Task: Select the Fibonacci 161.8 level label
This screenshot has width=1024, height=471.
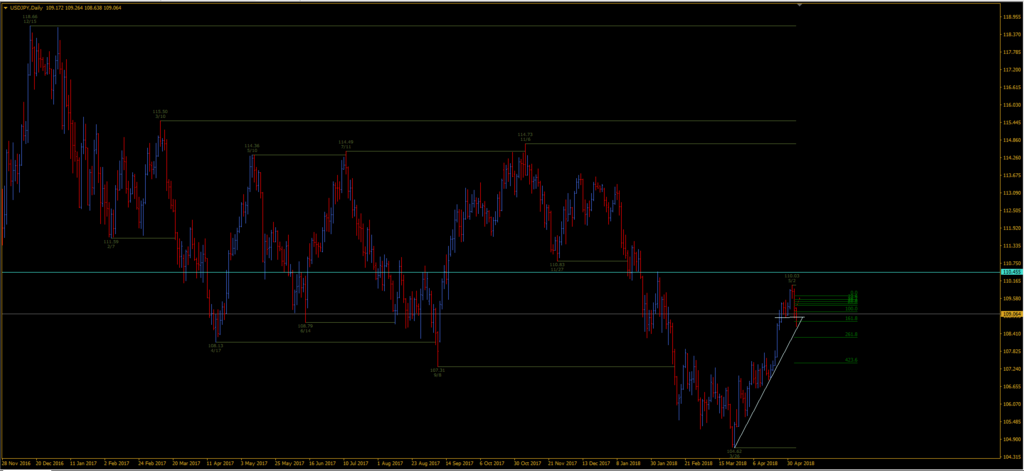Action: pyautogui.click(x=851, y=318)
